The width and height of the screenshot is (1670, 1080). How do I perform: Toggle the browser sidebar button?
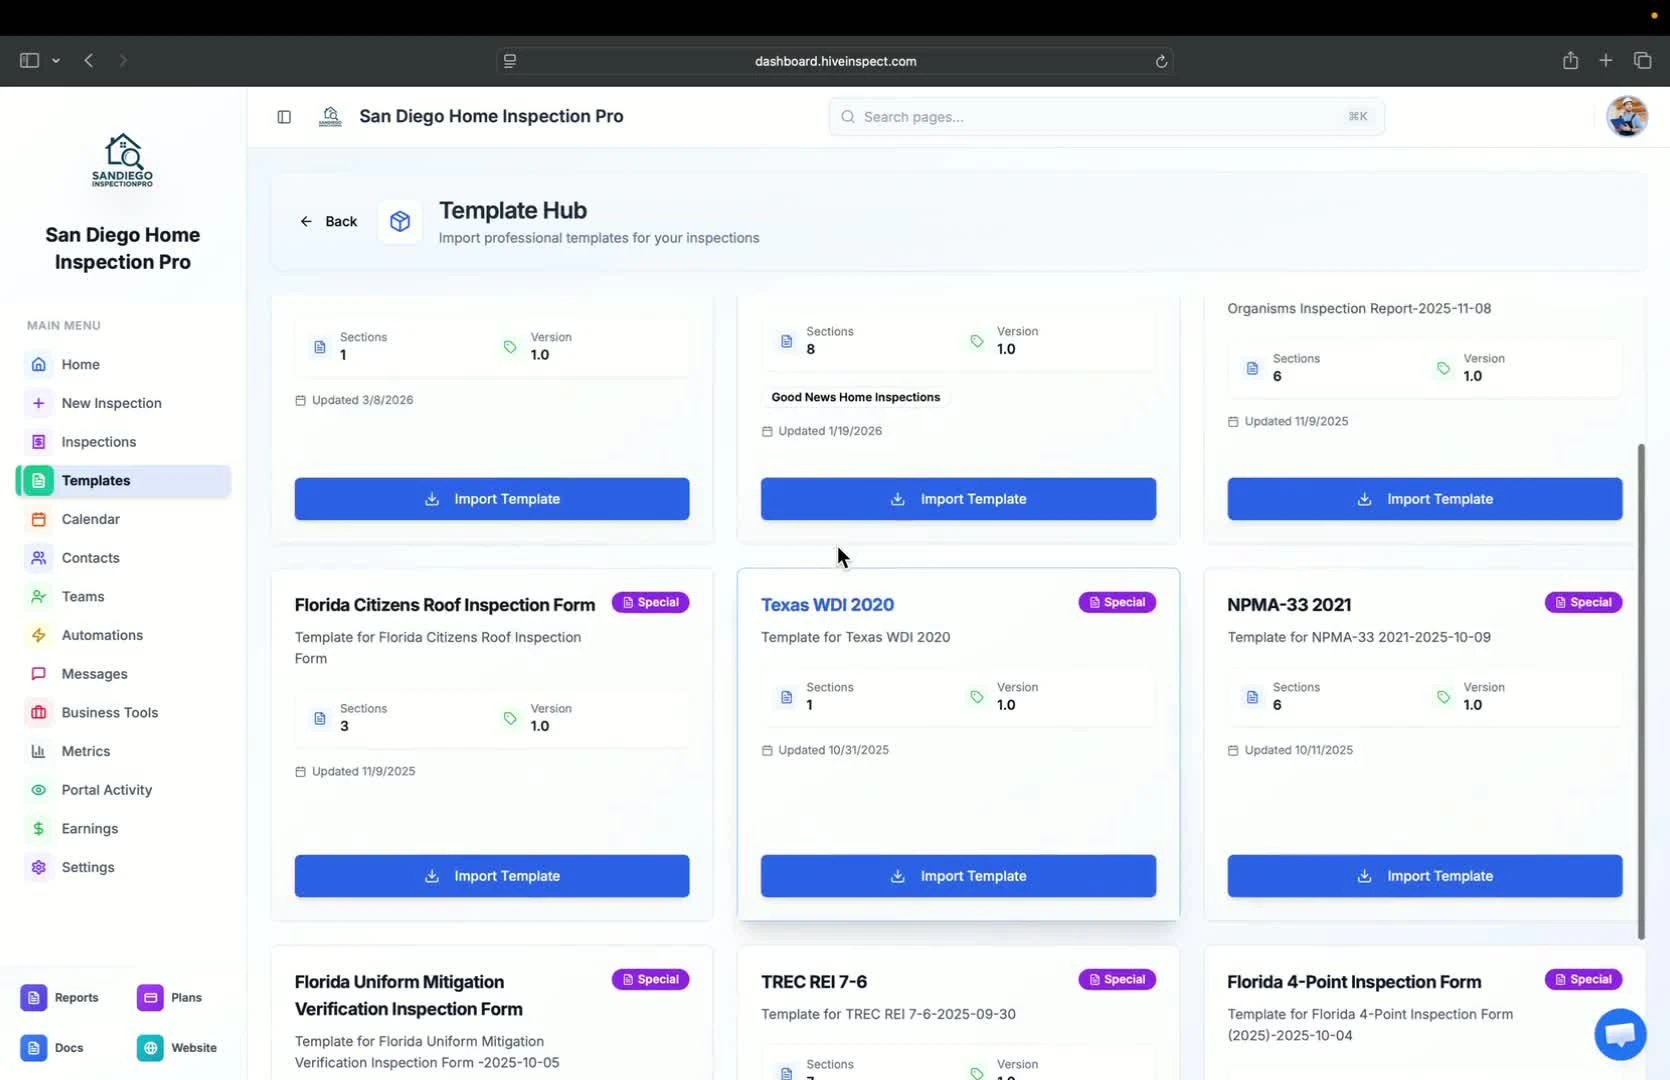point(29,60)
